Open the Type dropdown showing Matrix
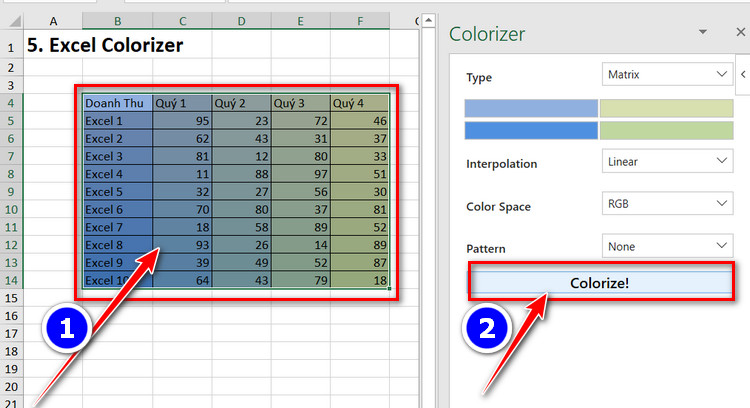This screenshot has height=408, width=750. (667, 75)
